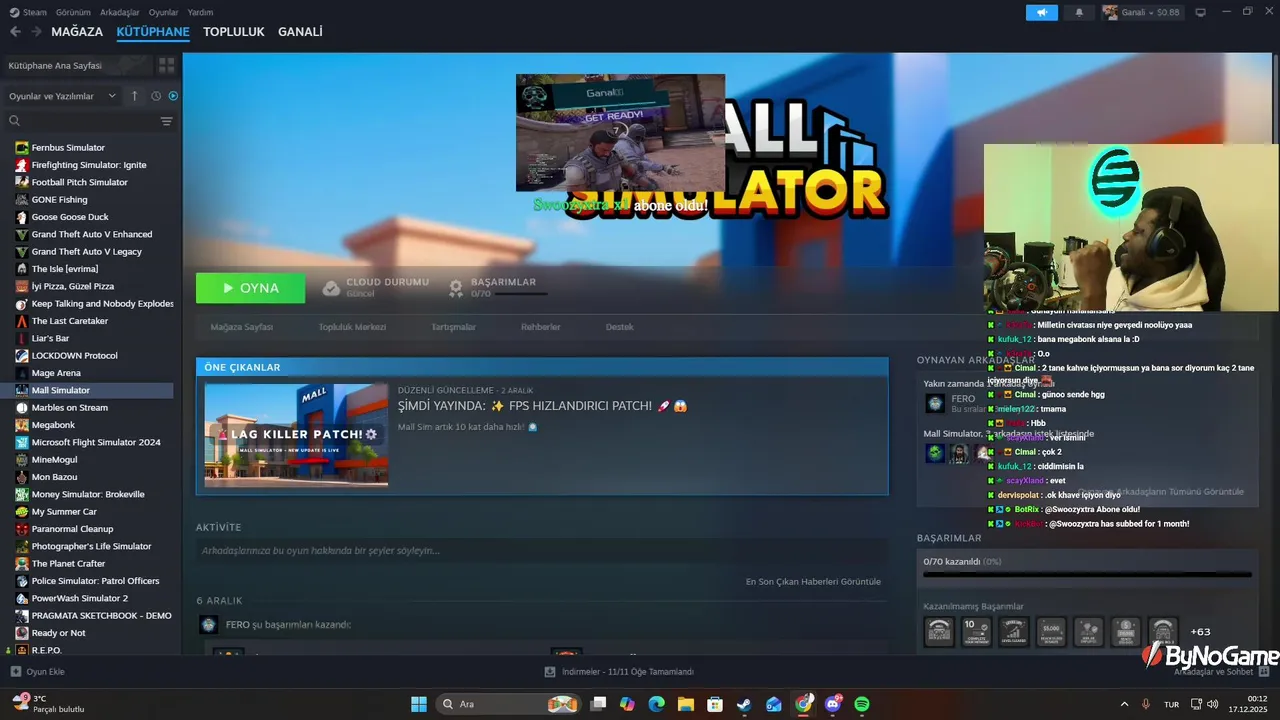The height and width of the screenshot is (720, 1280).
Task: Open the Steam menu
Action: click(28, 12)
